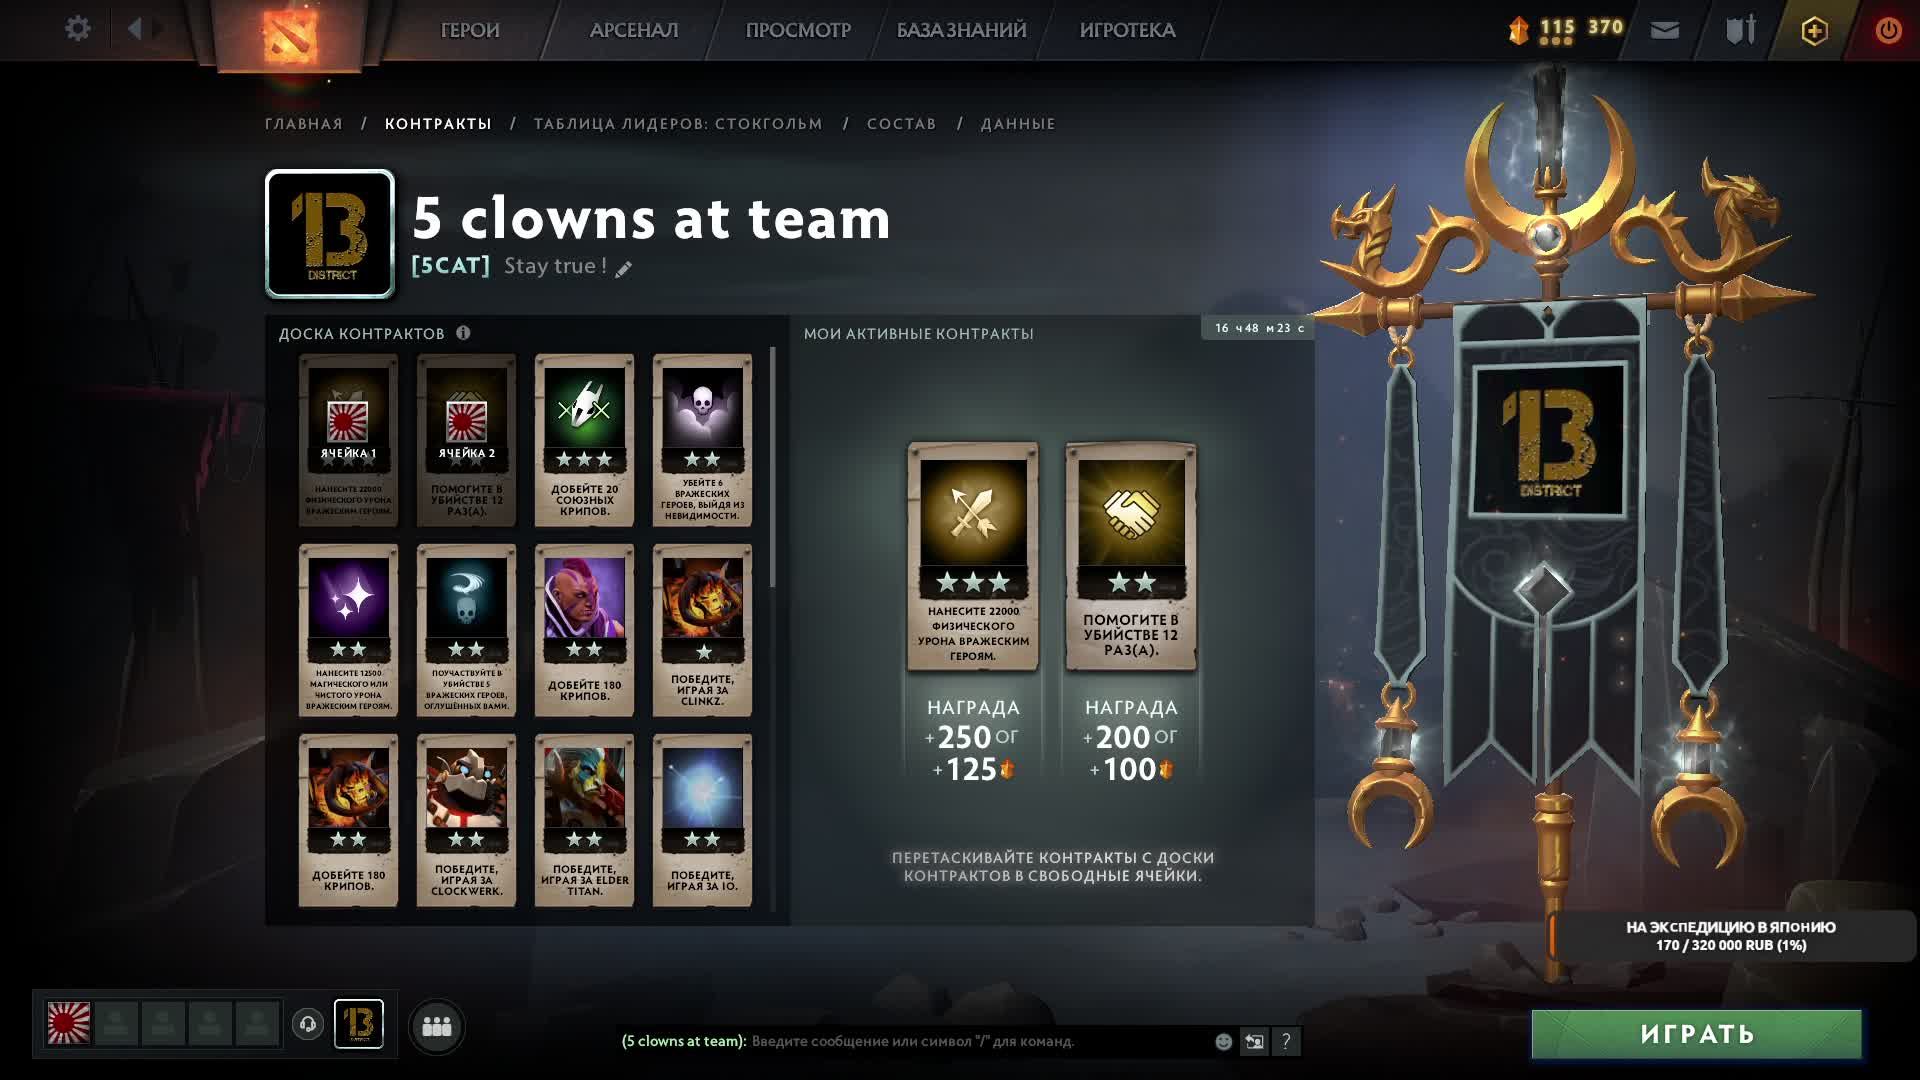Click the green ИГРАТЬ button
Viewport: 1920px width, 1080px height.
1697,1033
